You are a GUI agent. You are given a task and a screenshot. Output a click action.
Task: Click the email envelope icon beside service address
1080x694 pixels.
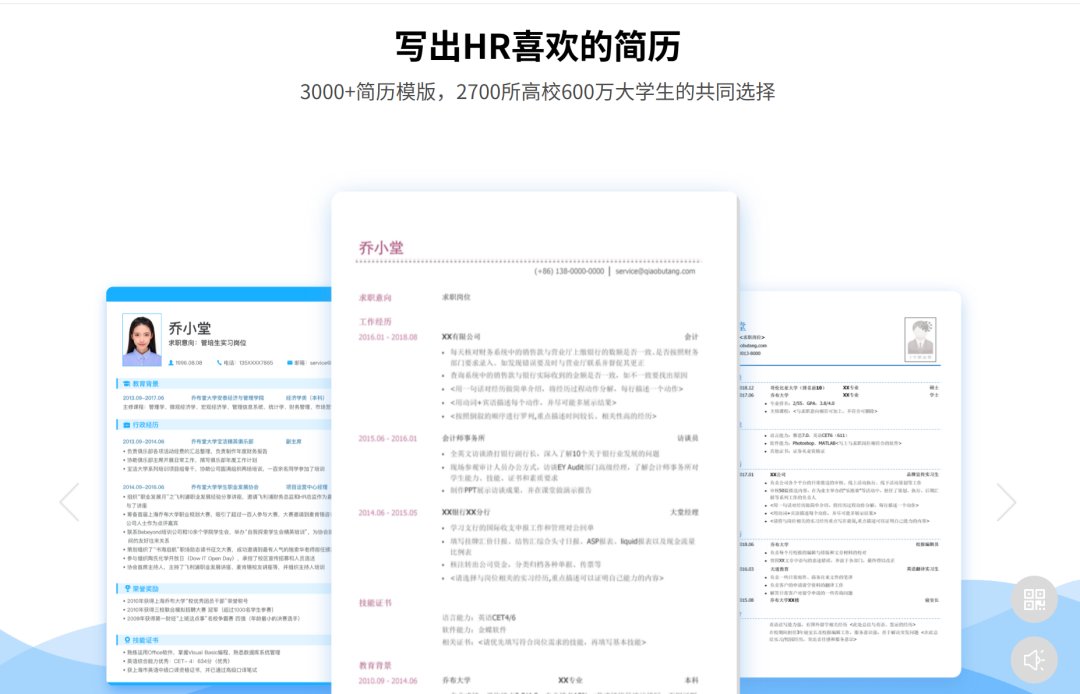[x=288, y=362]
